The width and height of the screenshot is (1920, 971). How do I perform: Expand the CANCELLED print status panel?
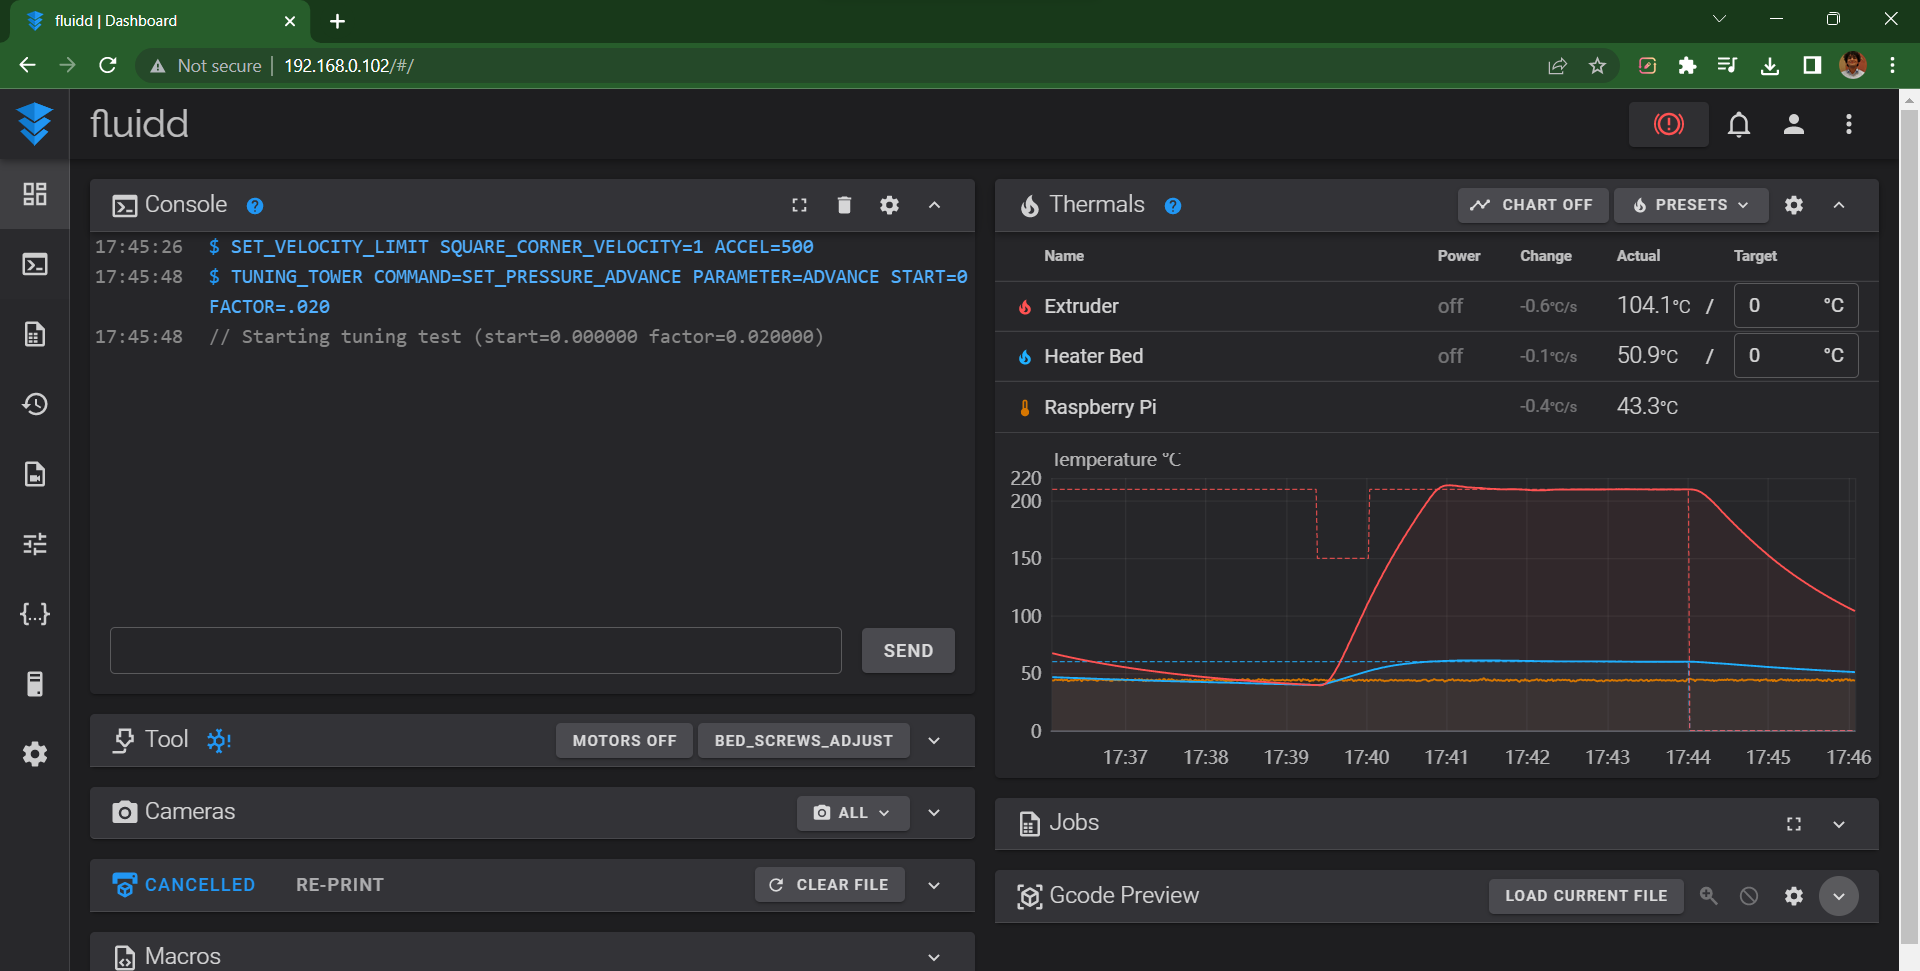pyautogui.click(x=934, y=885)
